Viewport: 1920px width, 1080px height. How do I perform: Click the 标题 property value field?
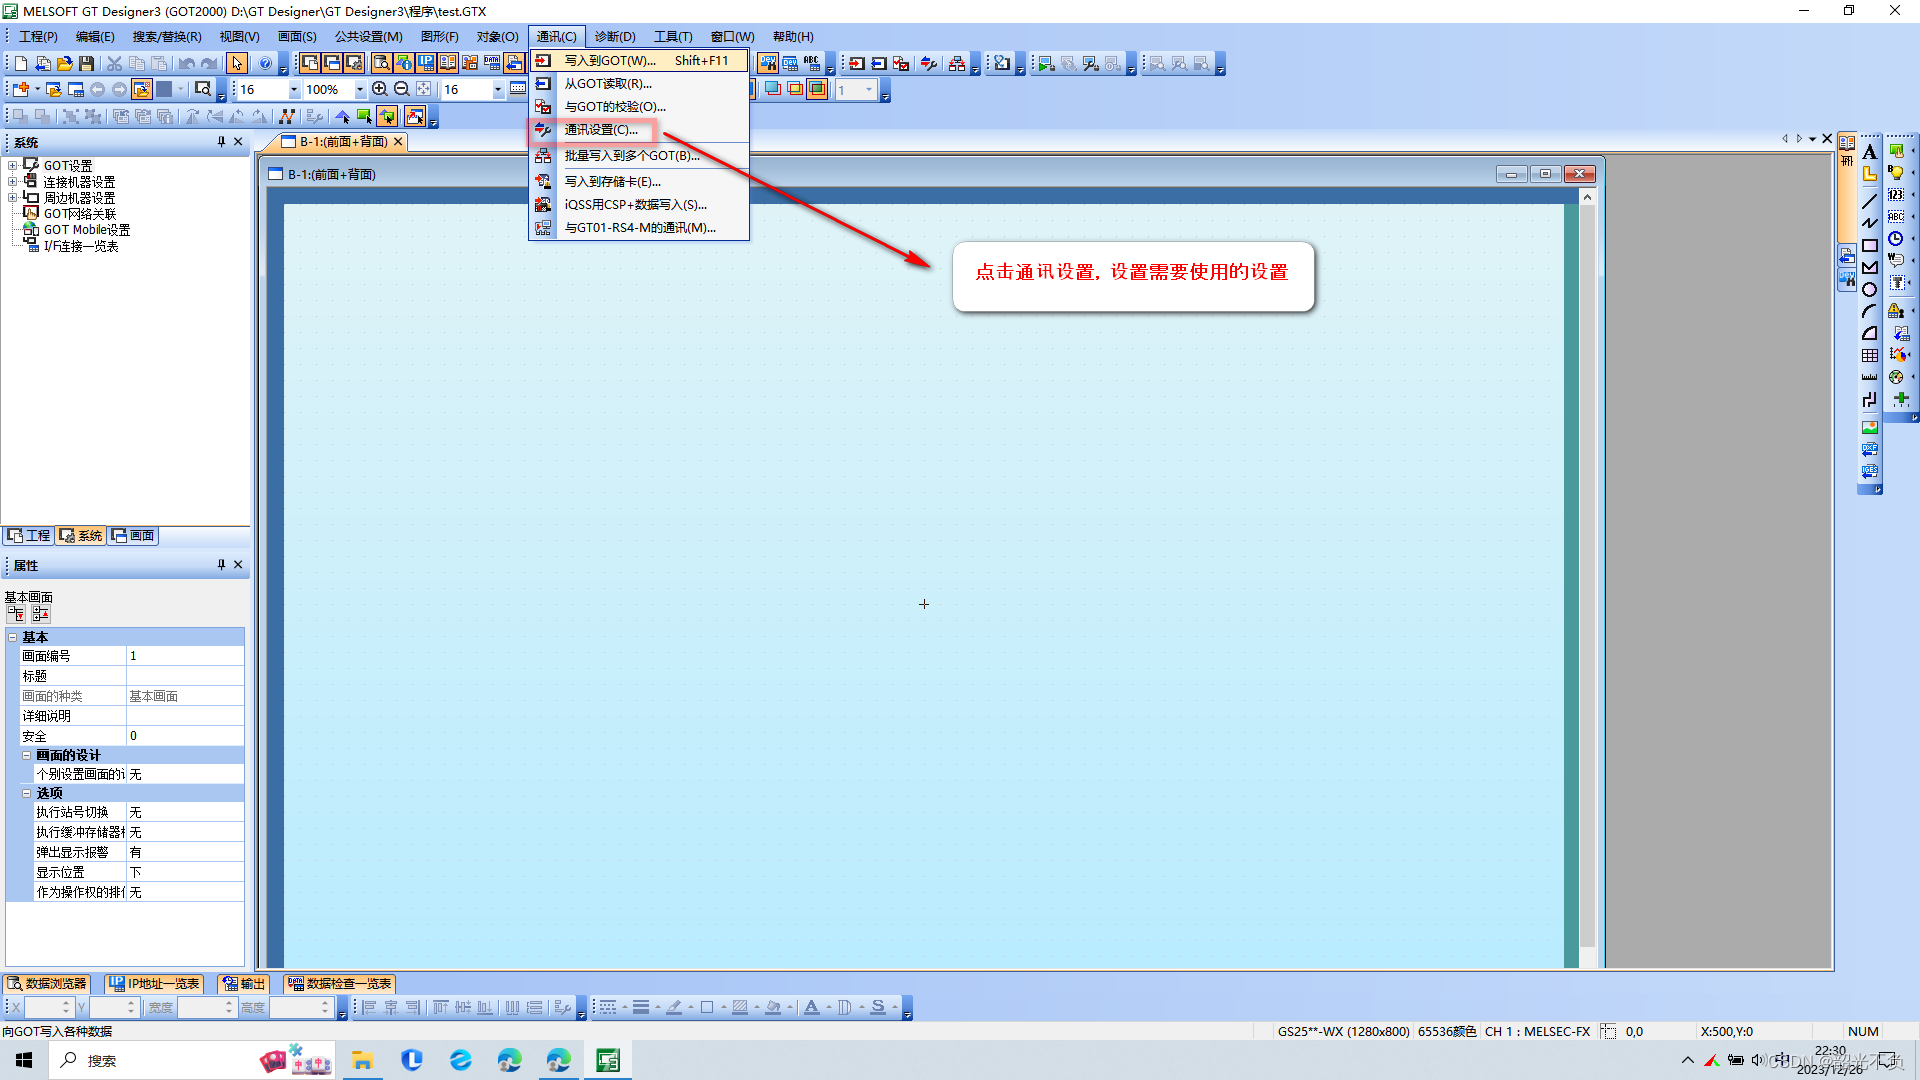pos(185,676)
